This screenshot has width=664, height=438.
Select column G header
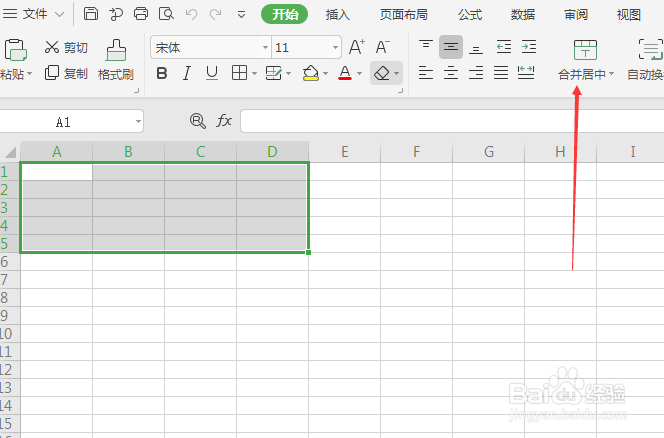pos(489,152)
